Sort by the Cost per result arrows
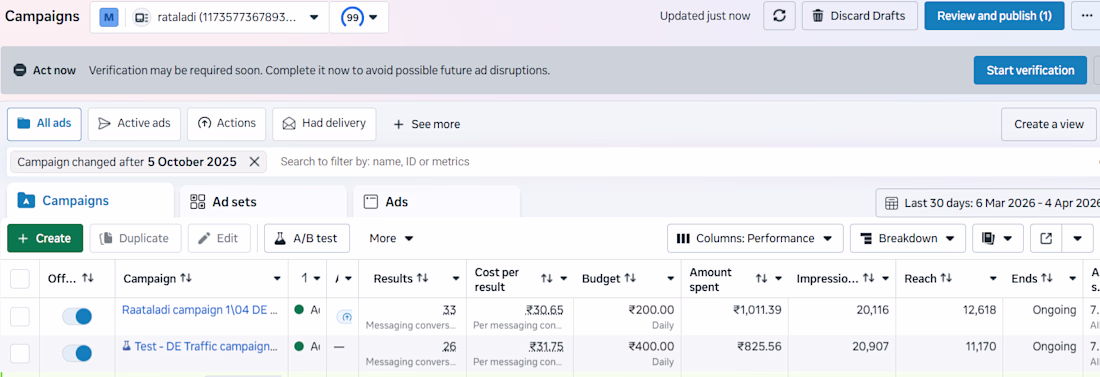 546,279
